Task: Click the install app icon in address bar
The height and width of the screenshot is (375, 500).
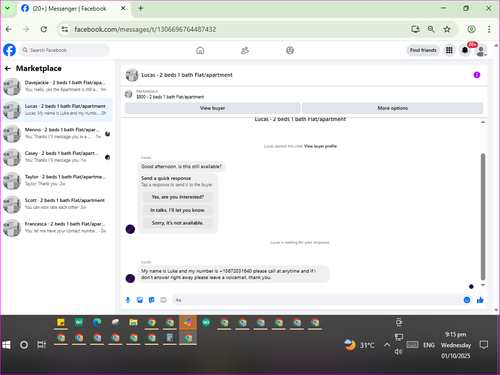Action: (x=415, y=29)
